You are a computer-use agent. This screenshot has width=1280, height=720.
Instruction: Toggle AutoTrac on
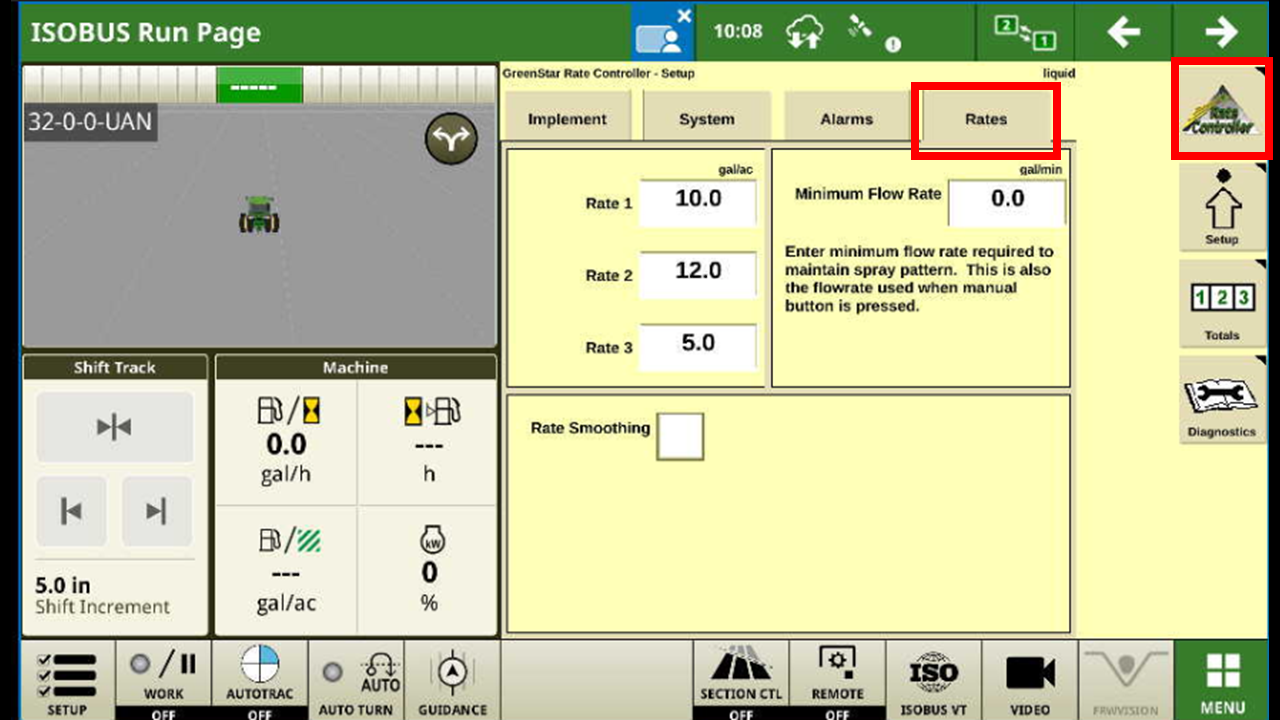[x=259, y=680]
